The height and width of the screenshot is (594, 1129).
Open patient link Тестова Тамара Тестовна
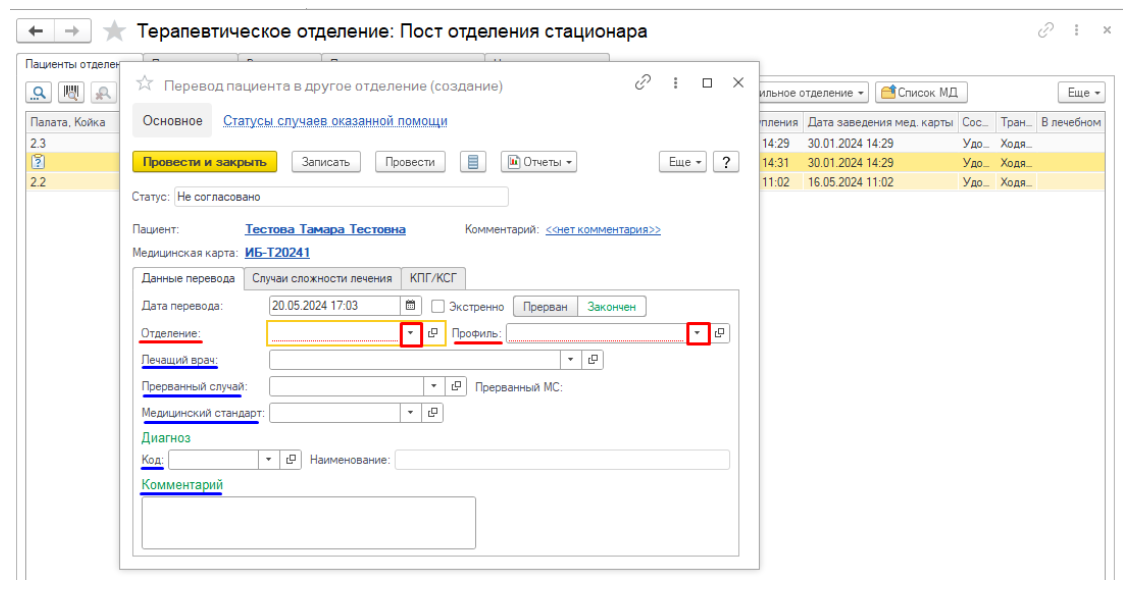tap(325, 229)
